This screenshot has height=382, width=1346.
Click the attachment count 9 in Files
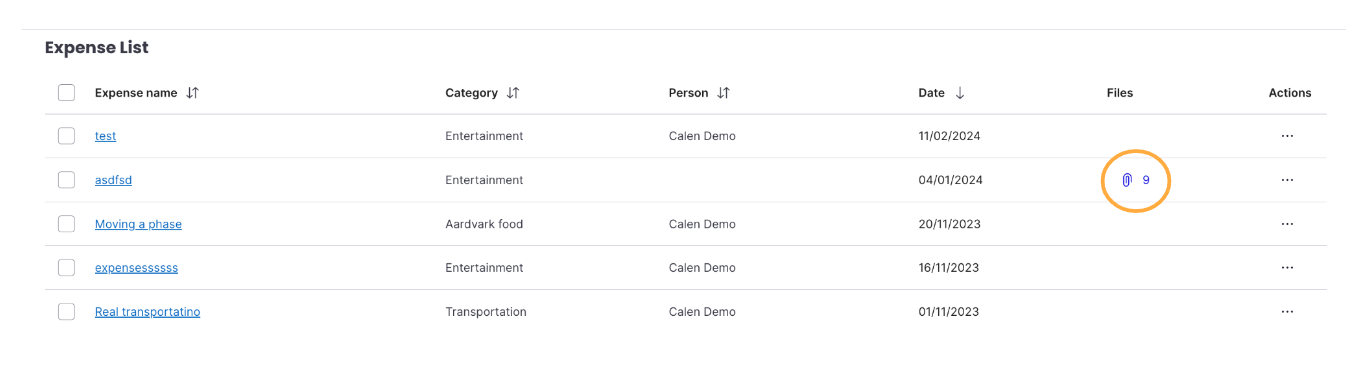coord(1146,180)
